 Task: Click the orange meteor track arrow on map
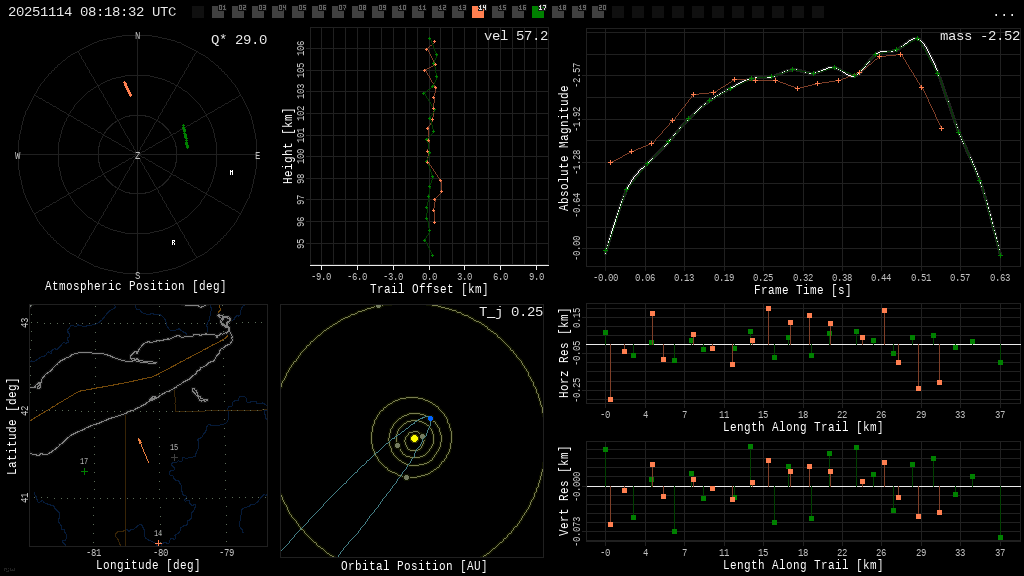(x=144, y=451)
